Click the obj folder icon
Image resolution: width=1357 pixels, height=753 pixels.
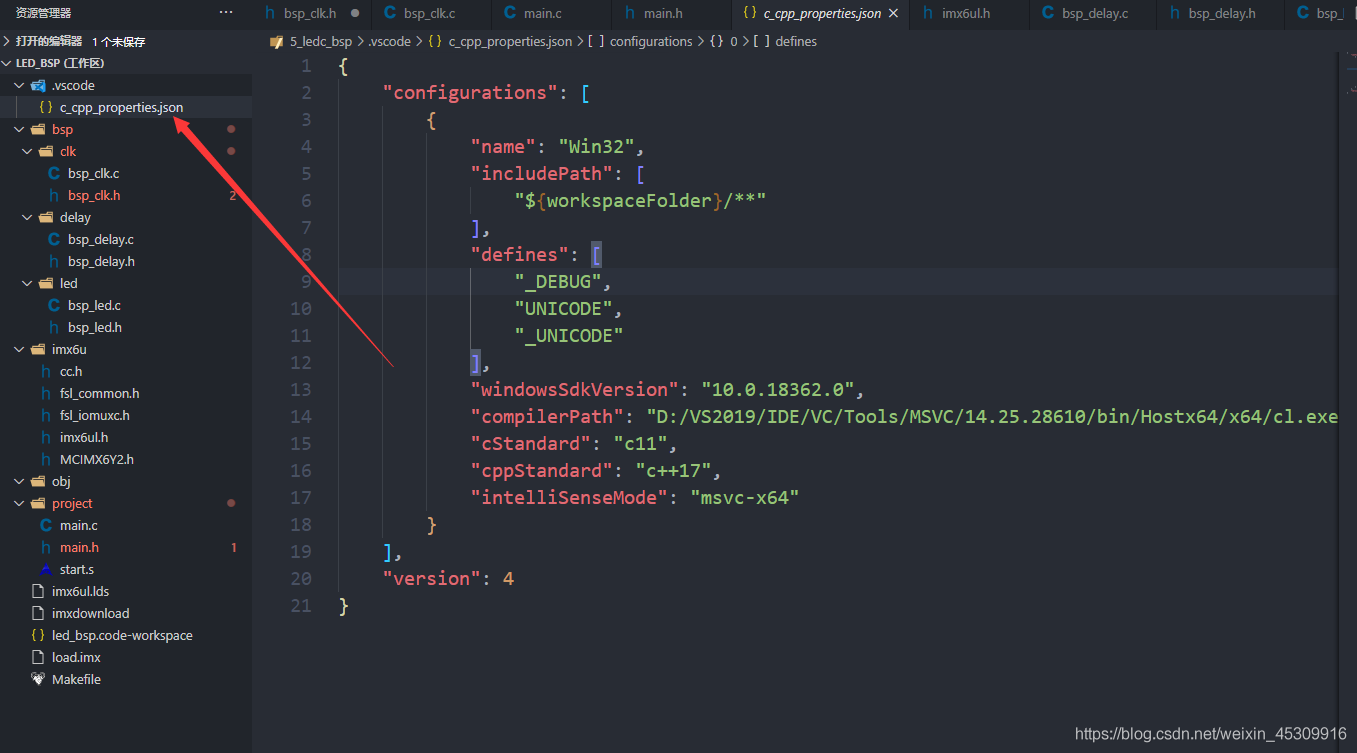(x=38, y=481)
